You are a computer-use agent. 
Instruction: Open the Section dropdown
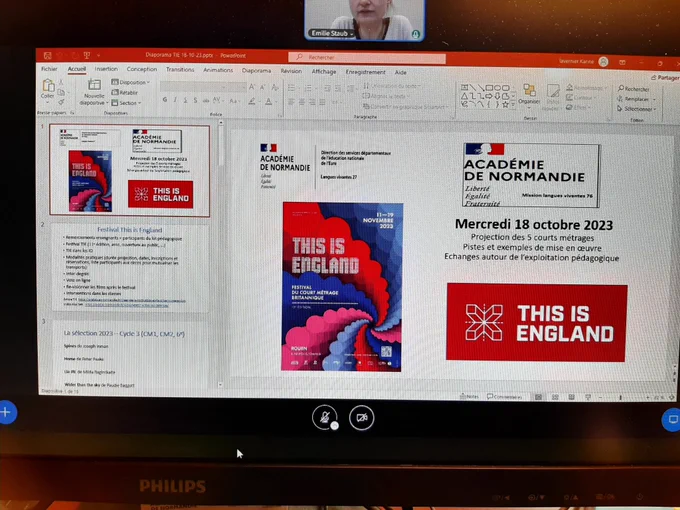(126, 103)
